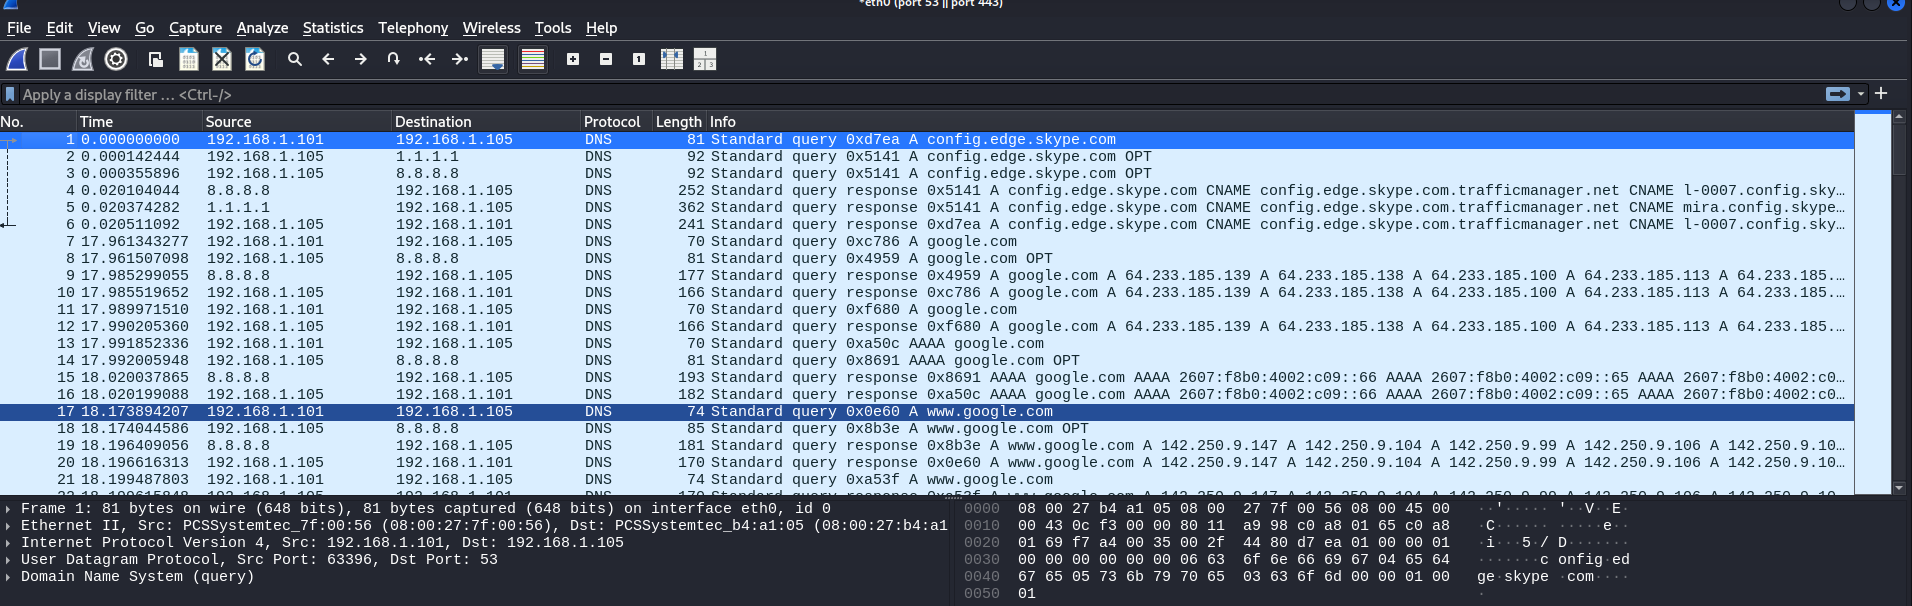Viewport: 1912px width, 606px height.
Task: Select packet 7 query for google.com
Action: [927, 242]
